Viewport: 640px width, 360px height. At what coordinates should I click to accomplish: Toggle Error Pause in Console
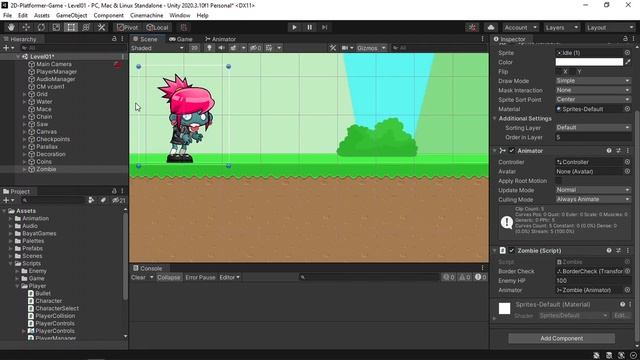pos(200,277)
